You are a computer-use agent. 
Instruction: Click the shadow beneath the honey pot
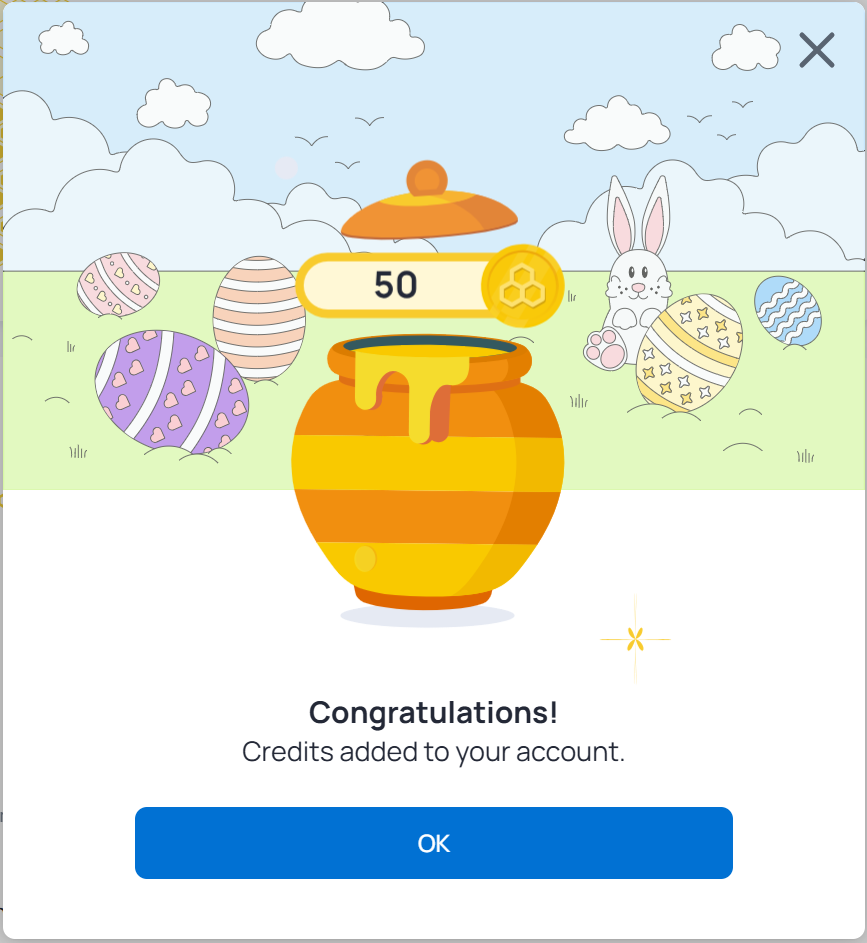click(x=427, y=615)
